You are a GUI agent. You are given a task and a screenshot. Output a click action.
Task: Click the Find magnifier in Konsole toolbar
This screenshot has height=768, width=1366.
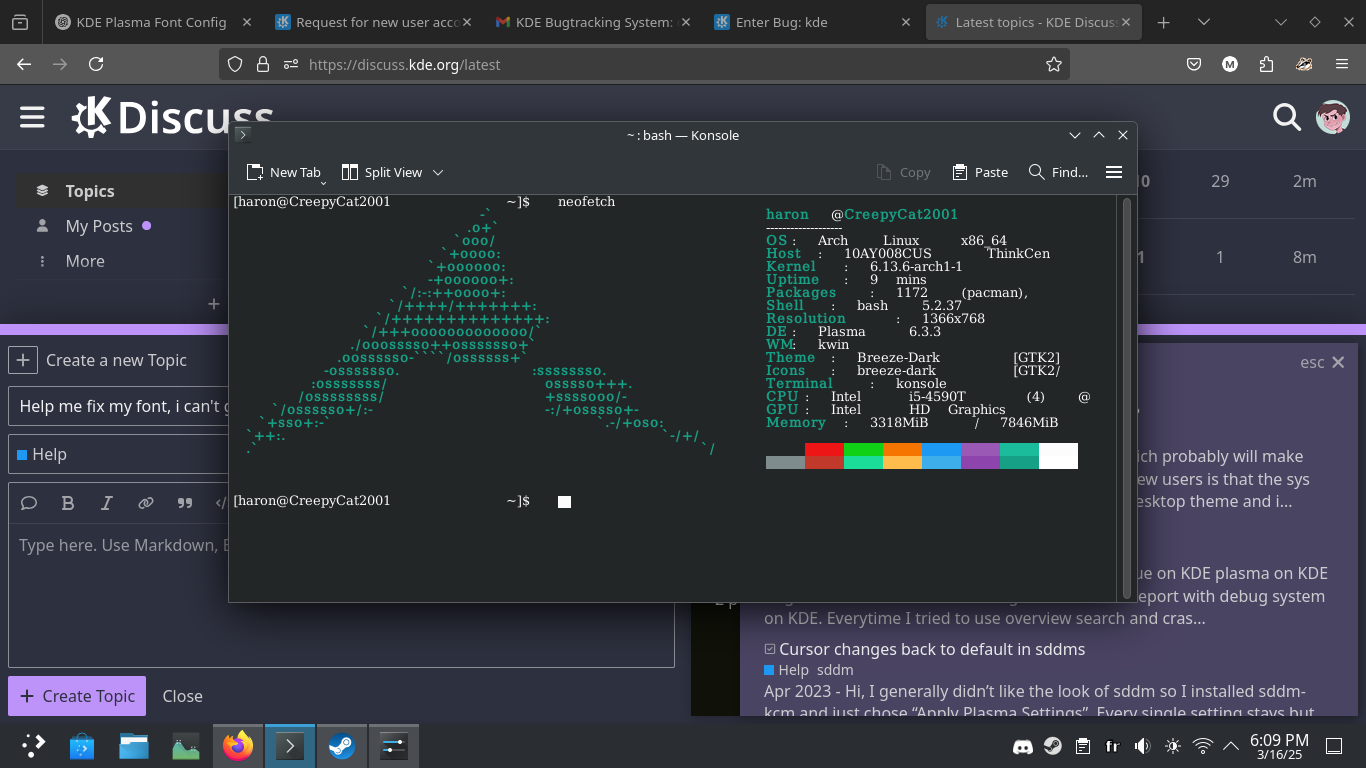pyautogui.click(x=1058, y=172)
